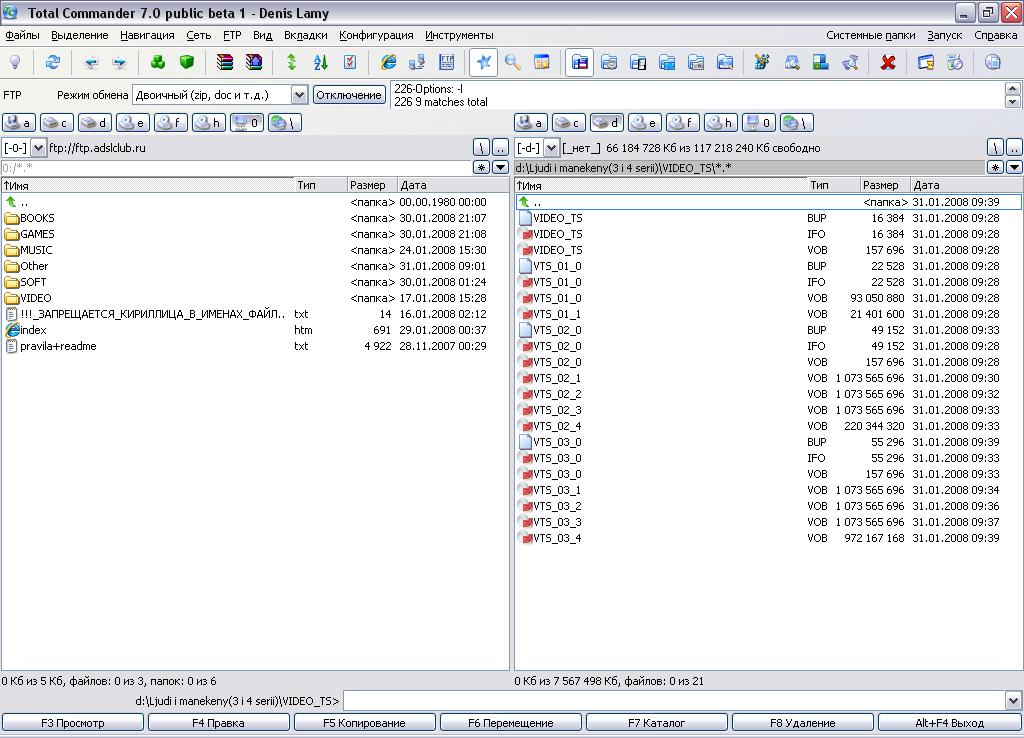Switch right panel to drive h
This screenshot has width=1024, height=738.
pos(721,123)
